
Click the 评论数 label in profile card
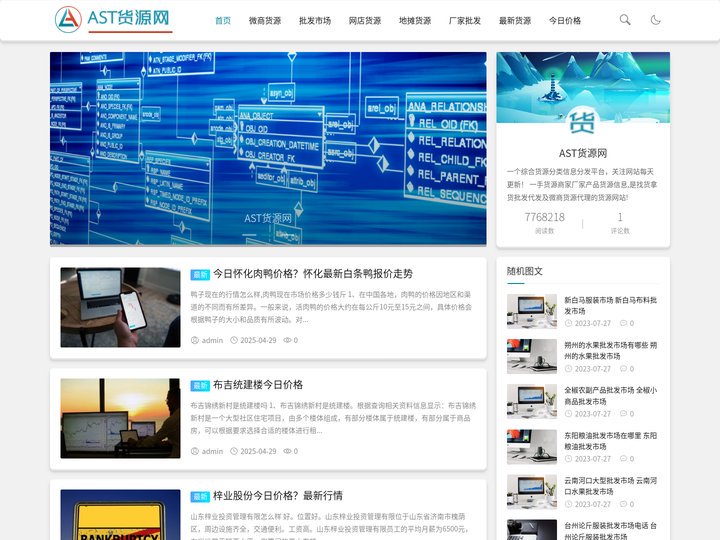620,231
